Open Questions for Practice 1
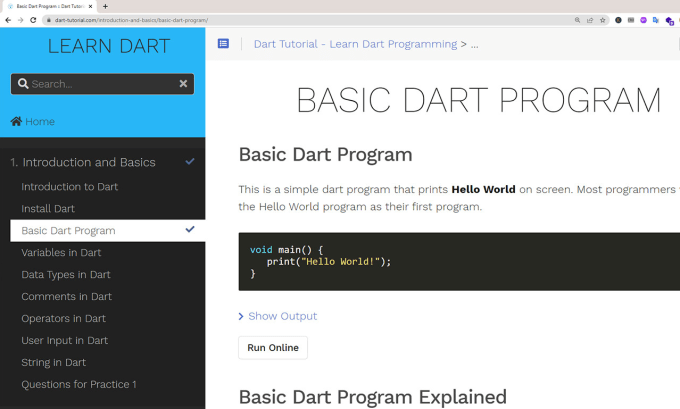The image size is (680, 409). [x=79, y=385]
